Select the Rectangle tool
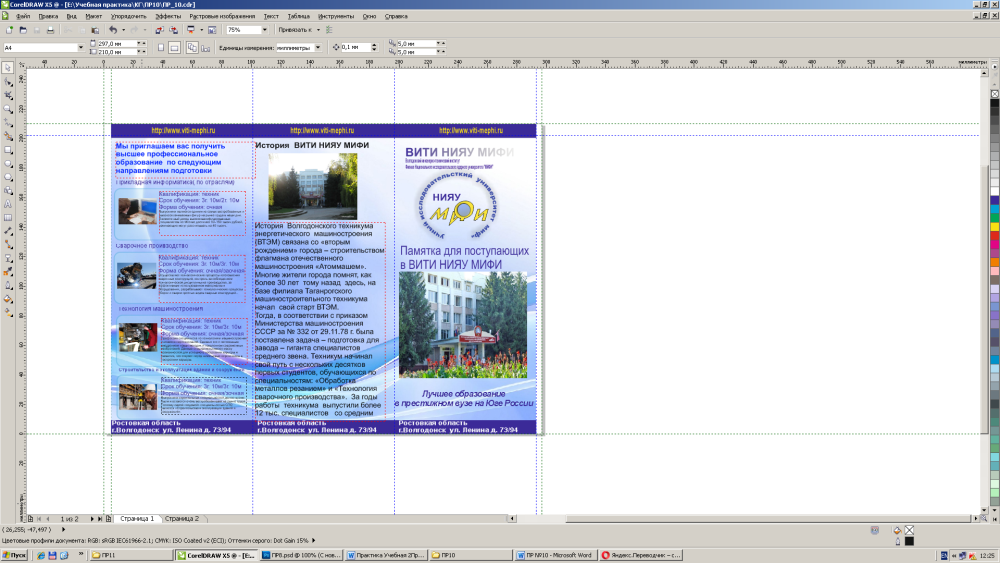The height and width of the screenshot is (563, 1000). pyautogui.click(x=8, y=150)
